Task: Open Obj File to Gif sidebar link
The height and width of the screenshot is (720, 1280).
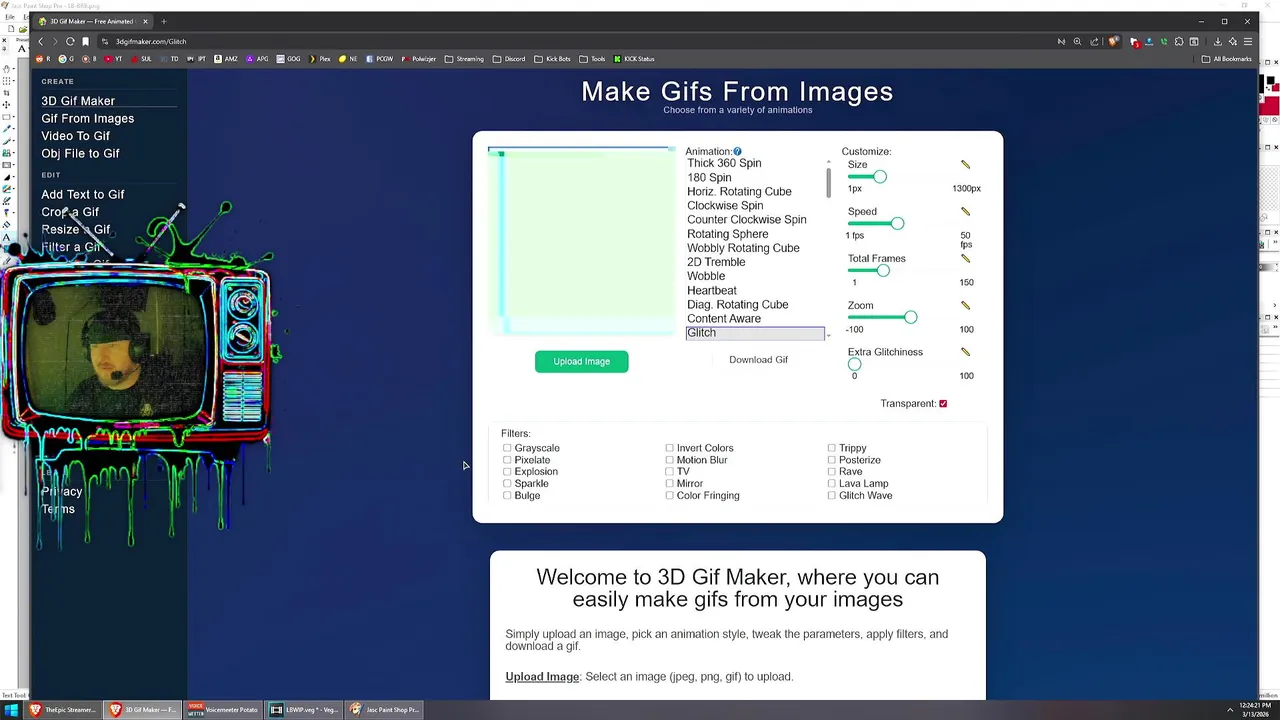Action: (81, 153)
